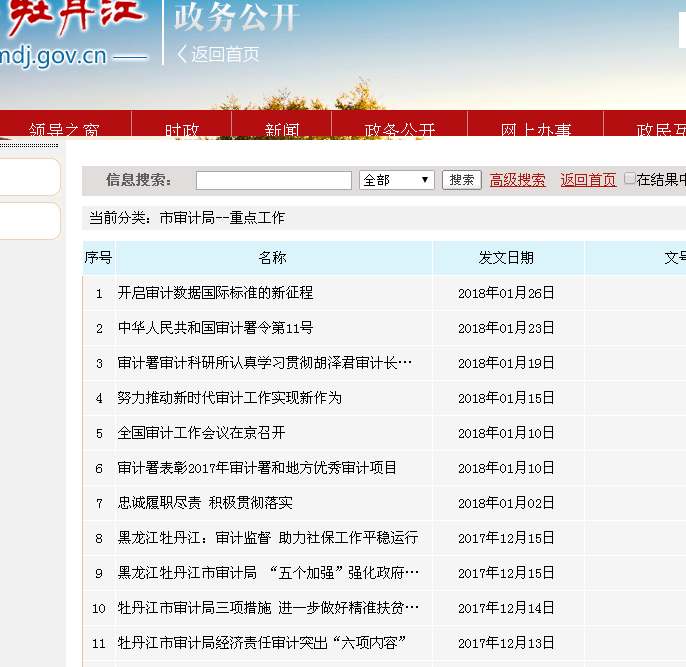Open the 时政 navigation tab
The width and height of the screenshot is (686, 667).
point(182,130)
